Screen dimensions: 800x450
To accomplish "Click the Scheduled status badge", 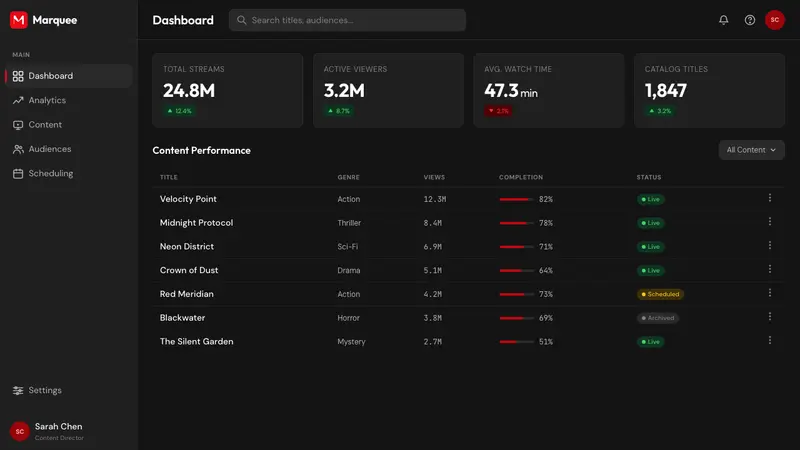I will click(x=660, y=294).
